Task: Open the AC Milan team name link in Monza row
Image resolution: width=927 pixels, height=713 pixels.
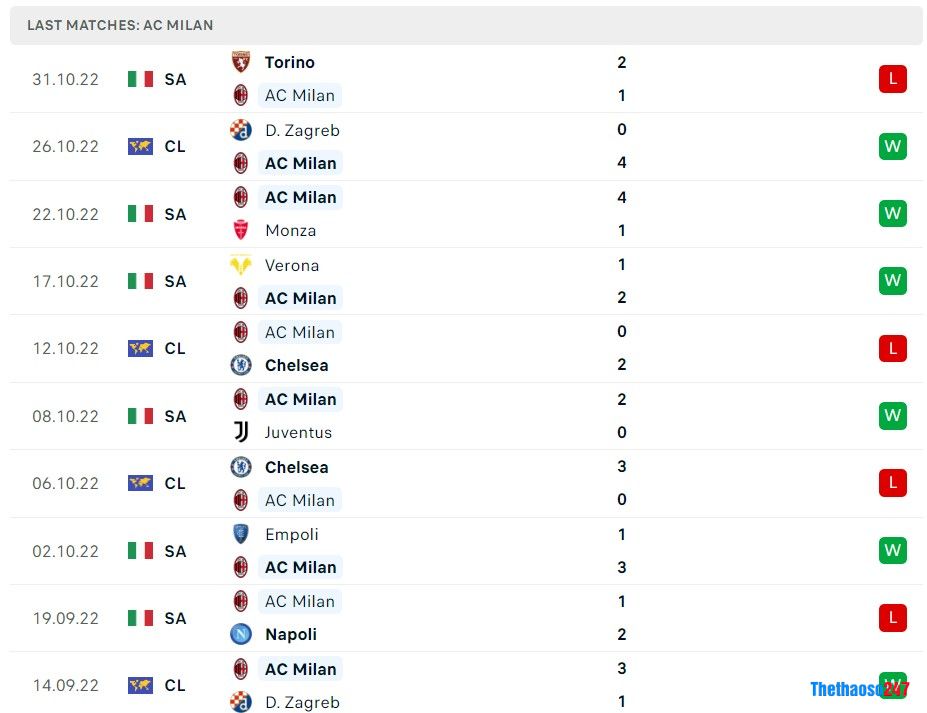Action: [x=300, y=197]
